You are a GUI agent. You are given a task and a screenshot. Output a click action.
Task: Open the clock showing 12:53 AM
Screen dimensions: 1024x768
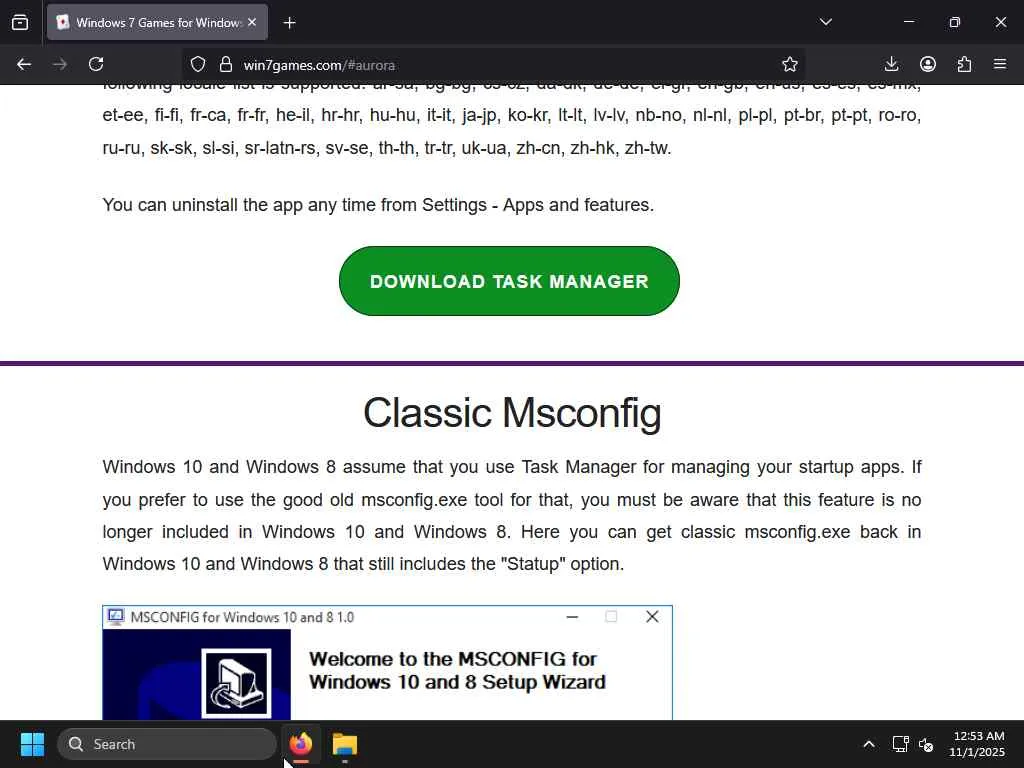pyautogui.click(x=977, y=744)
